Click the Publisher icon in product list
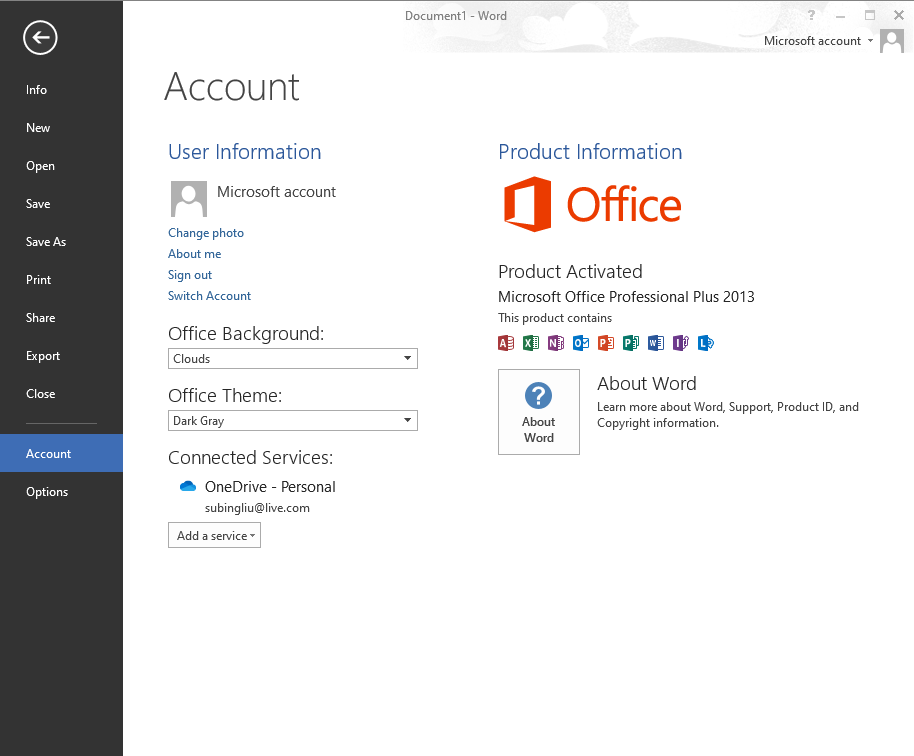The width and height of the screenshot is (914, 756). [631, 343]
